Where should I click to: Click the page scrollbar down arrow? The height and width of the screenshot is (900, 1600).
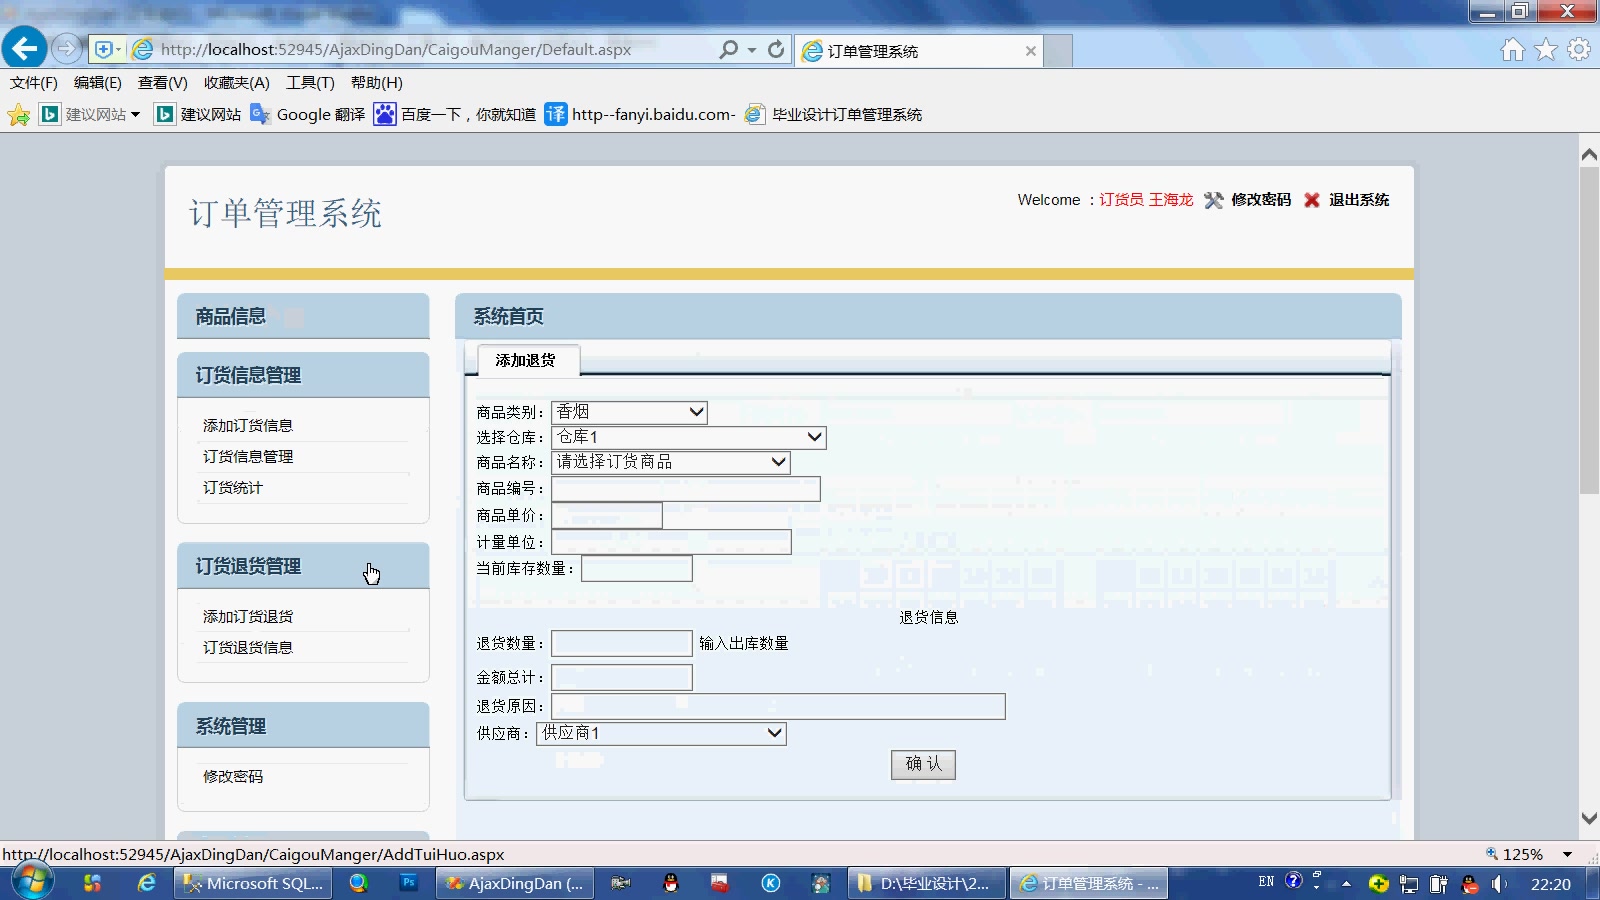[1589, 818]
